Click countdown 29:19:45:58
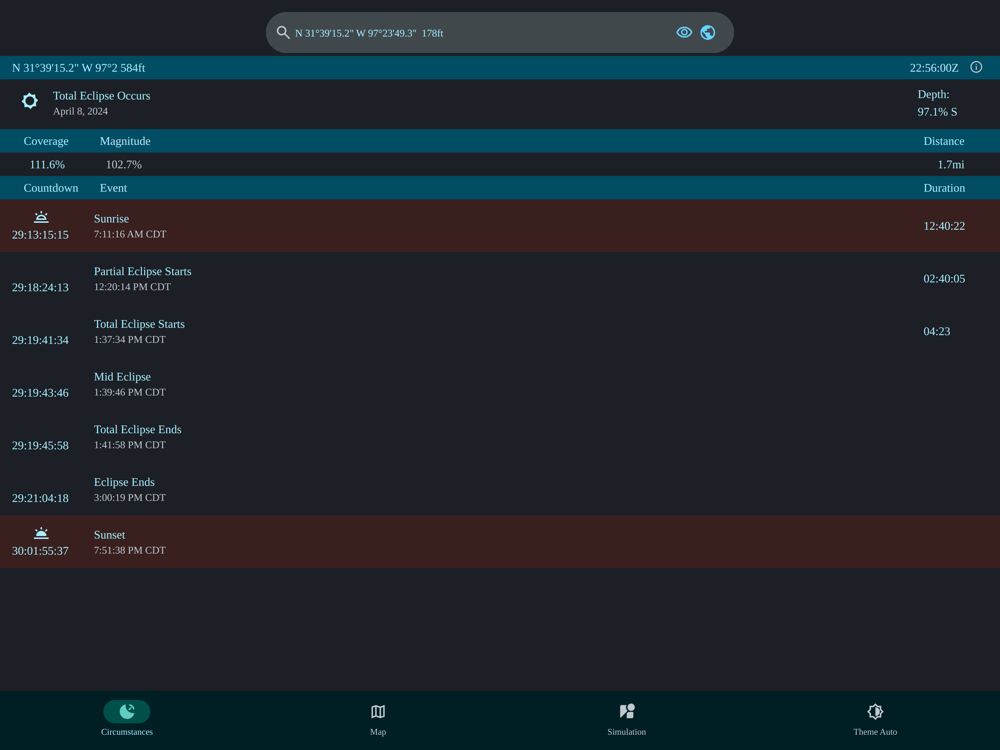This screenshot has width=1000, height=750. point(40,446)
